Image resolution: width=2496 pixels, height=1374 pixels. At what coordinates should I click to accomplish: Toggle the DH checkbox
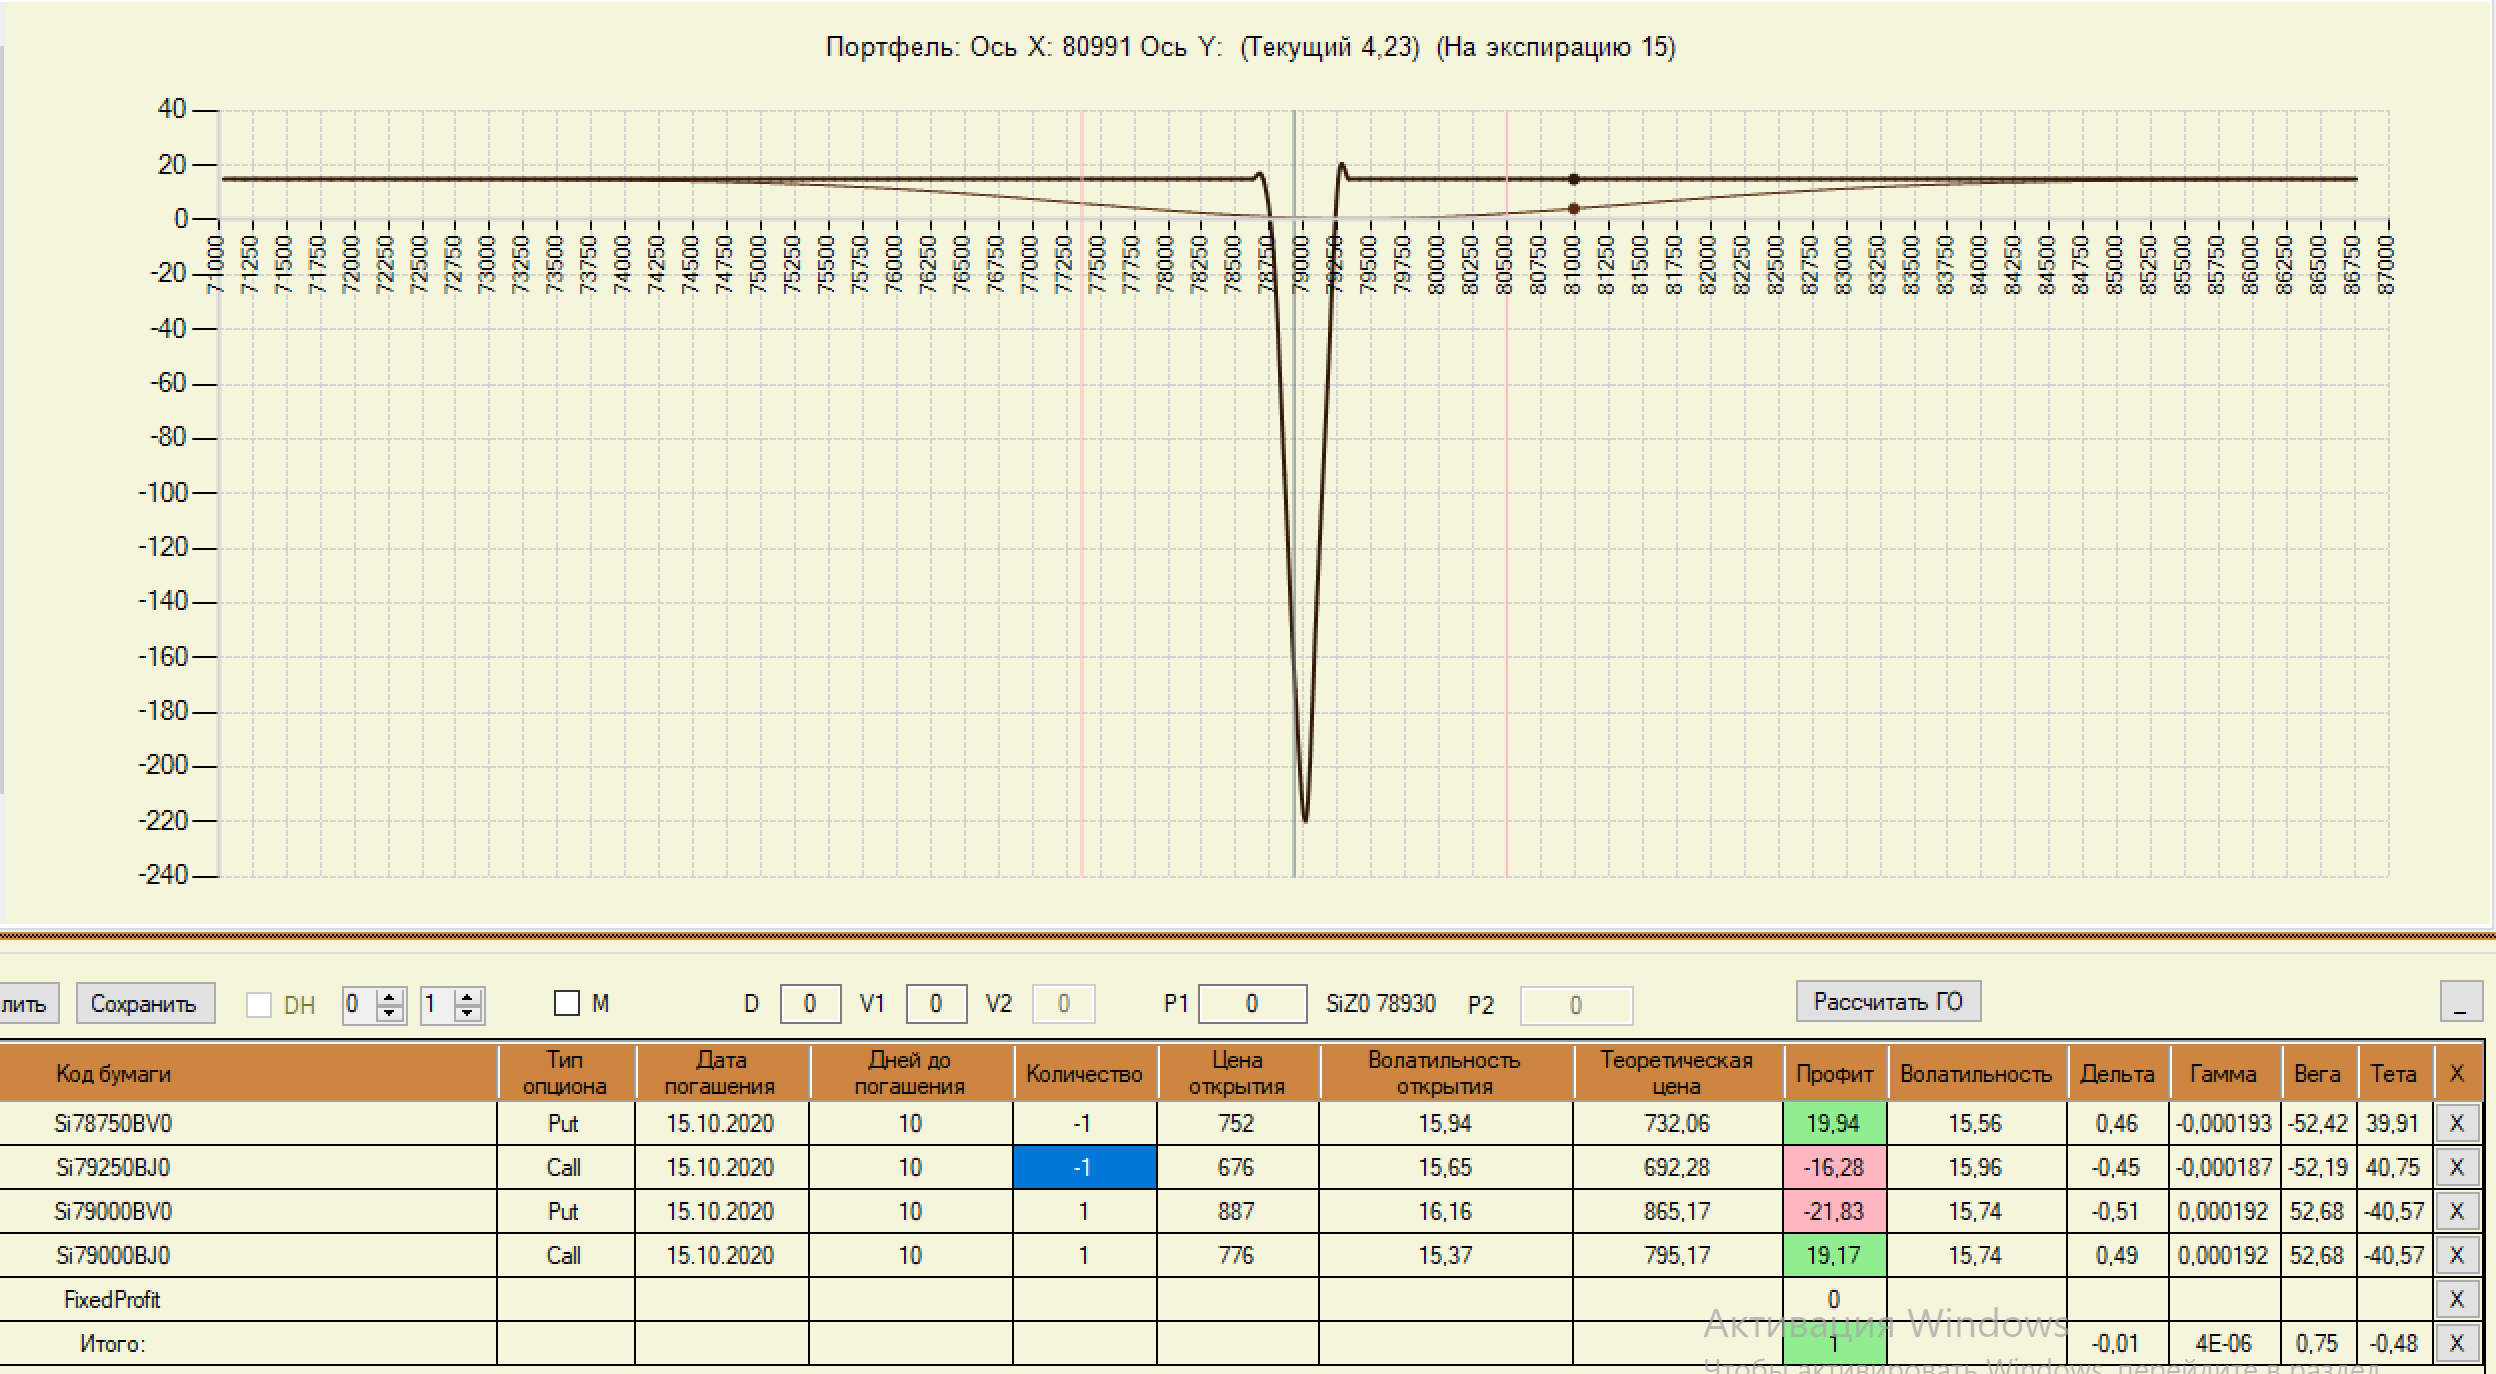(x=259, y=1005)
